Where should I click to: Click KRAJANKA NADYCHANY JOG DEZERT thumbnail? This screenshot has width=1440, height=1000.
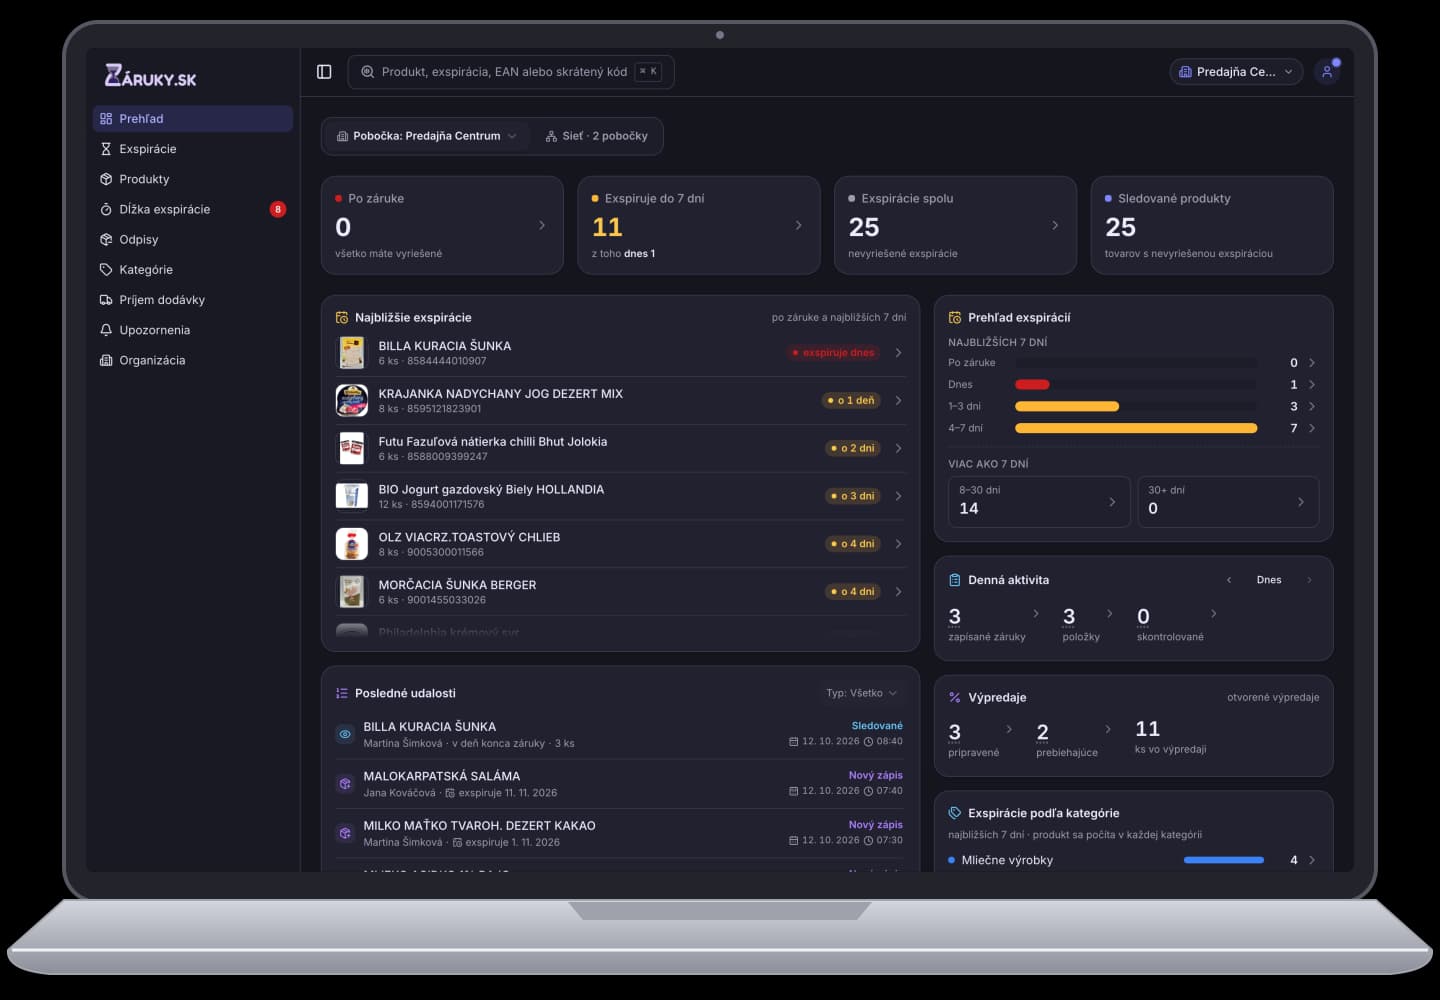[x=351, y=400]
